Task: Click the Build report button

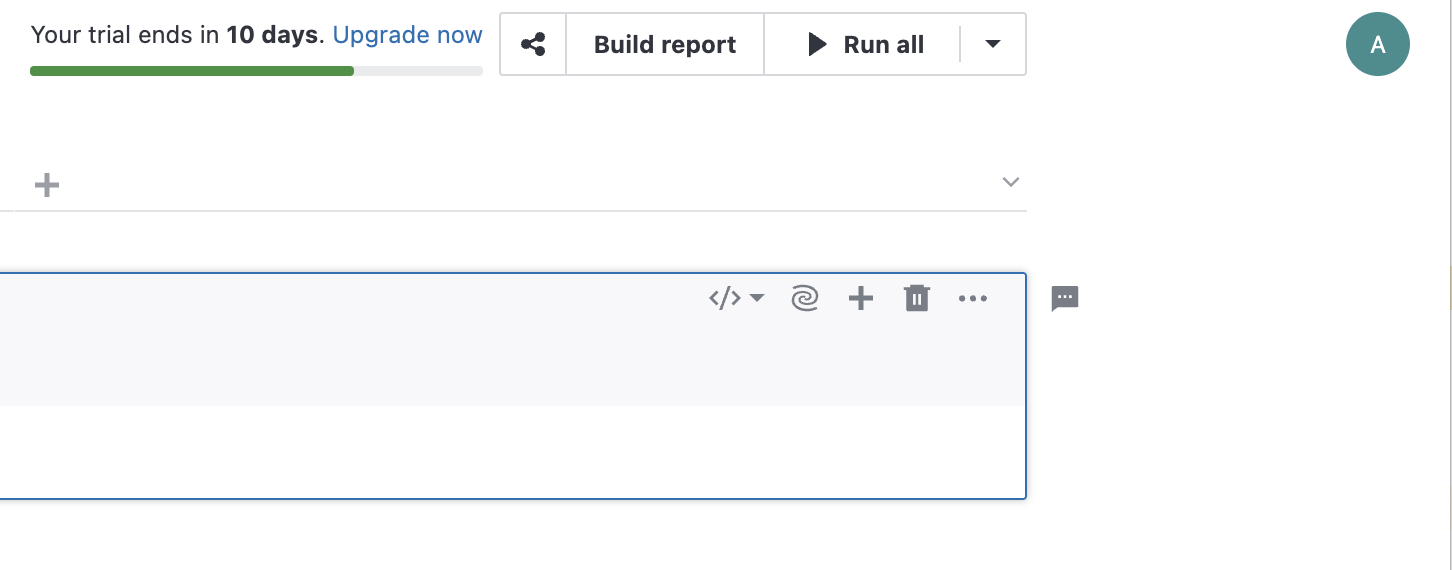Action: (665, 45)
